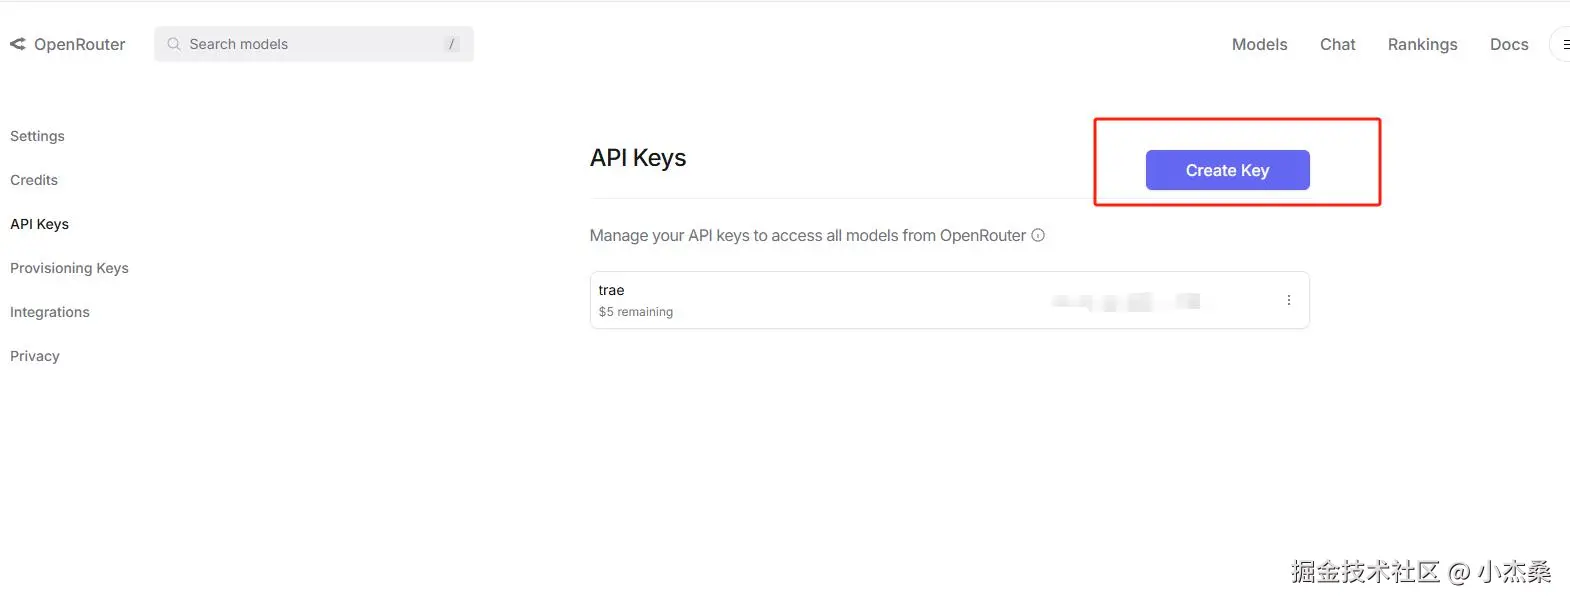Open the three-dot menu for trae key
This screenshot has width=1570, height=604.
click(1289, 300)
